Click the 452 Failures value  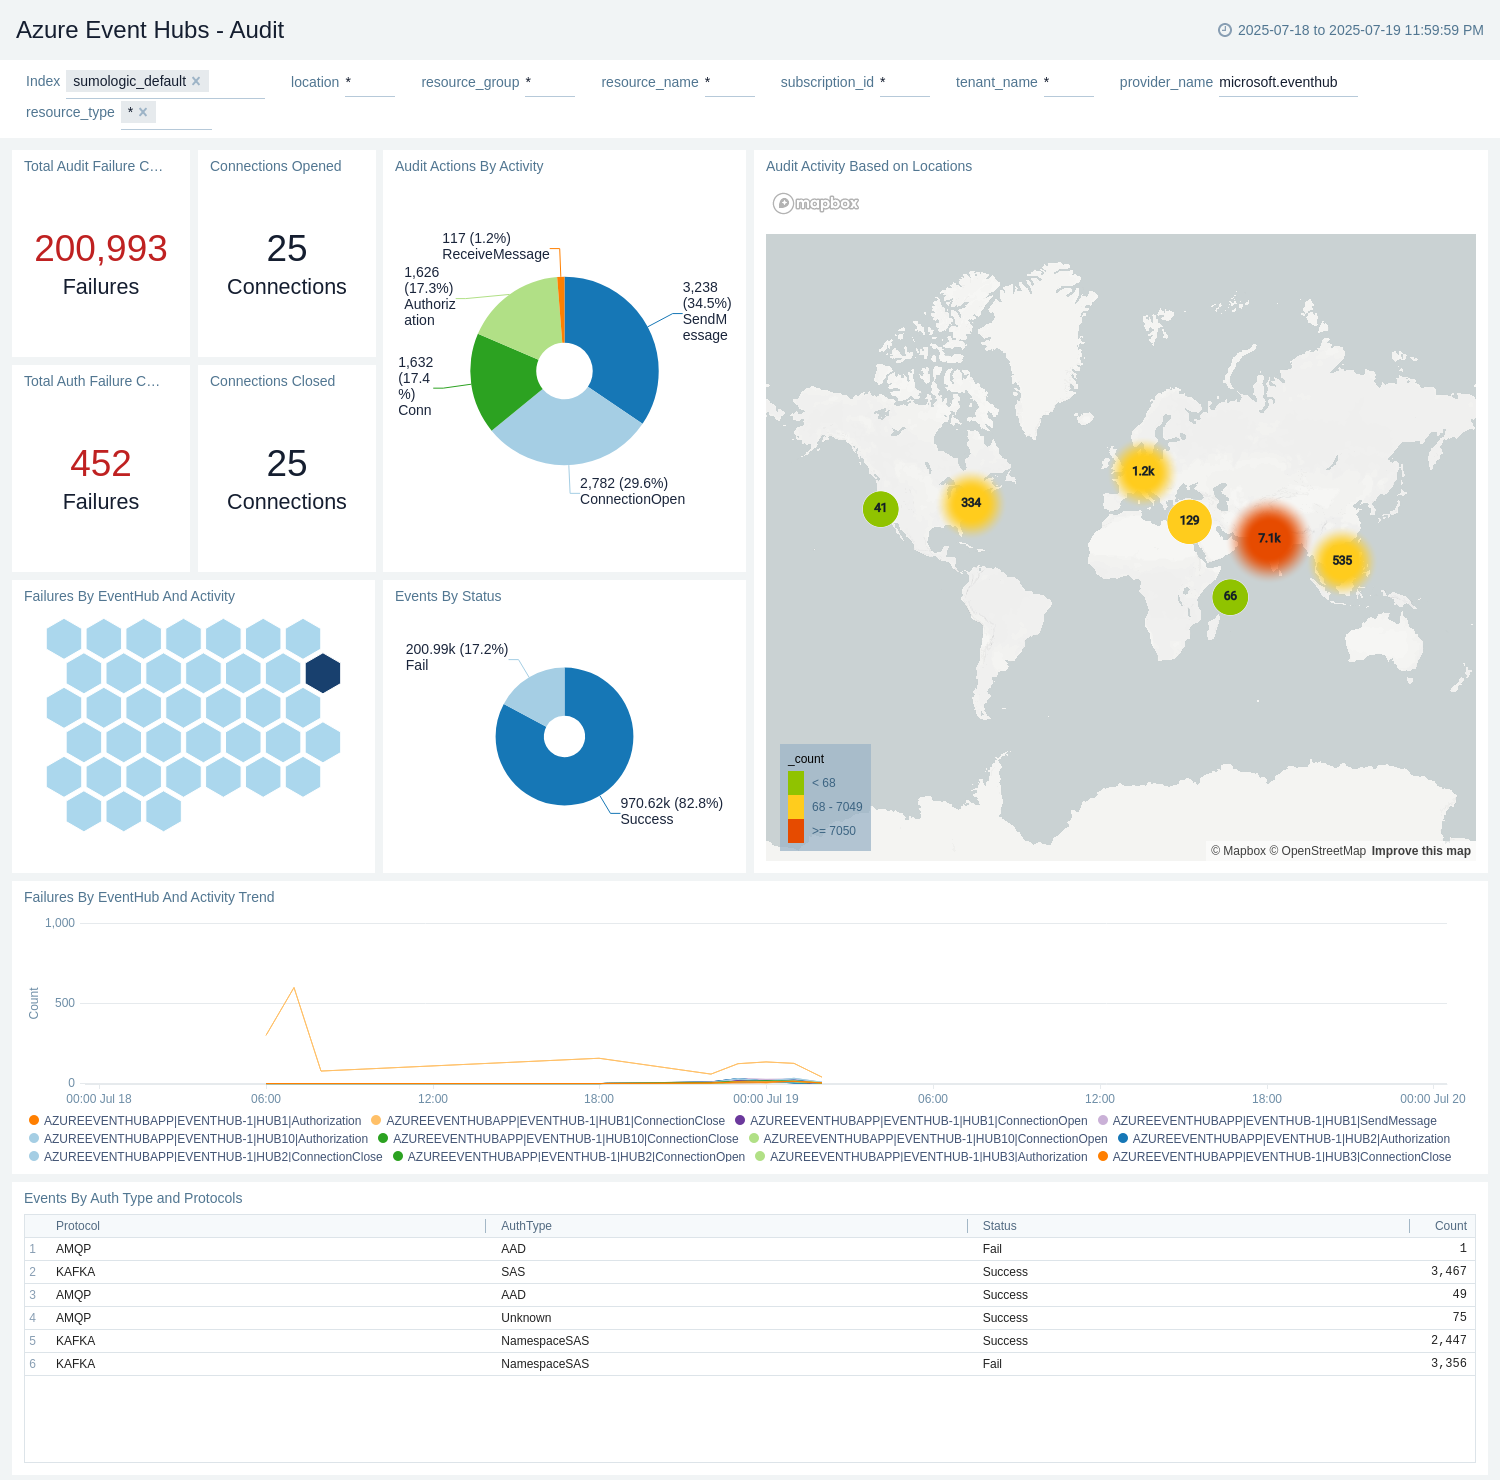pos(101,463)
